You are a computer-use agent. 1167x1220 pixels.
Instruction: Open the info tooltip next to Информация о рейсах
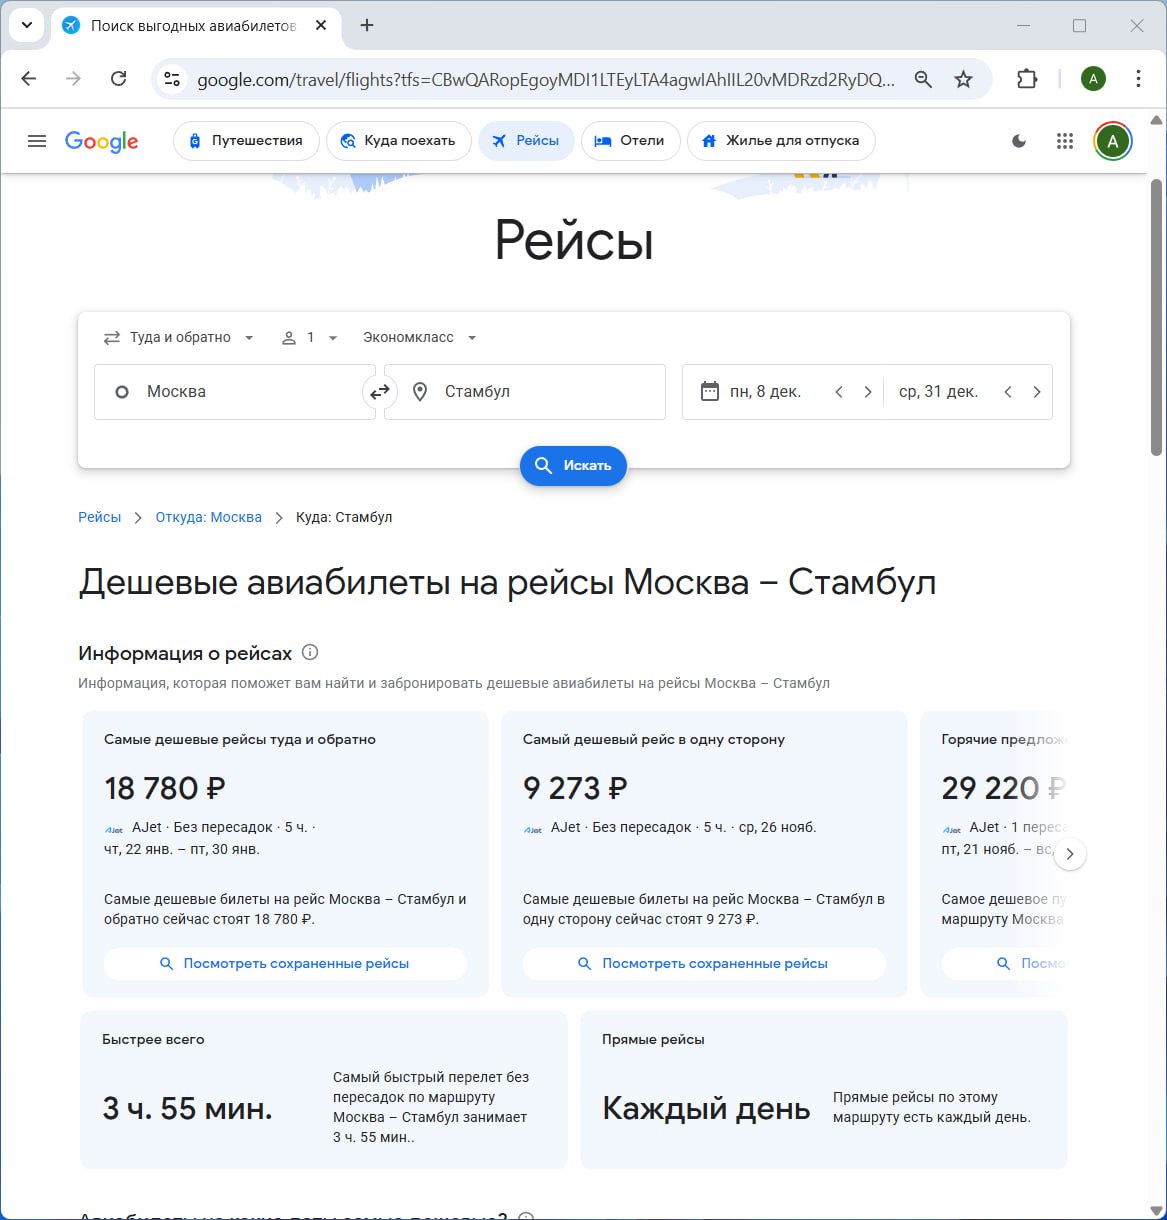(x=310, y=652)
